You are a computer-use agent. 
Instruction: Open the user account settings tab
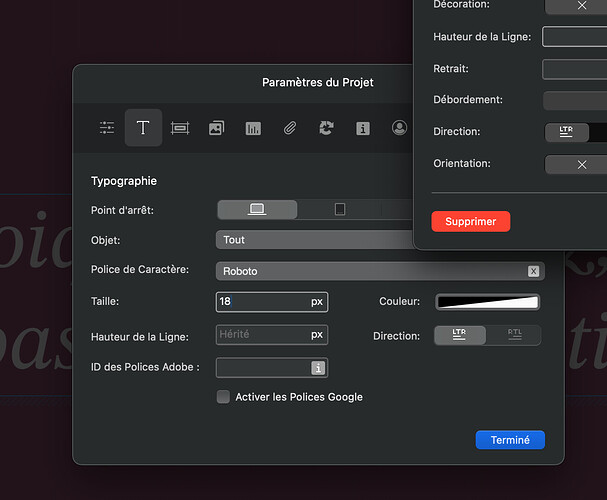click(x=400, y=128)
